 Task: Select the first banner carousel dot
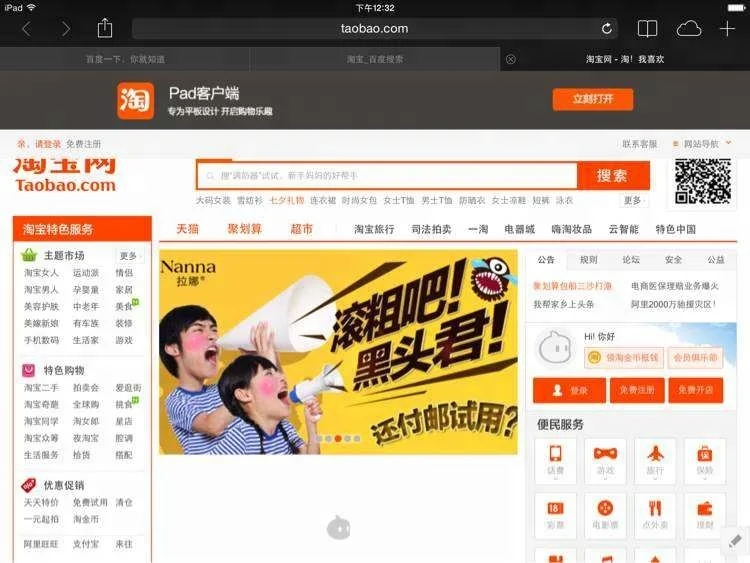coord(319,439)
